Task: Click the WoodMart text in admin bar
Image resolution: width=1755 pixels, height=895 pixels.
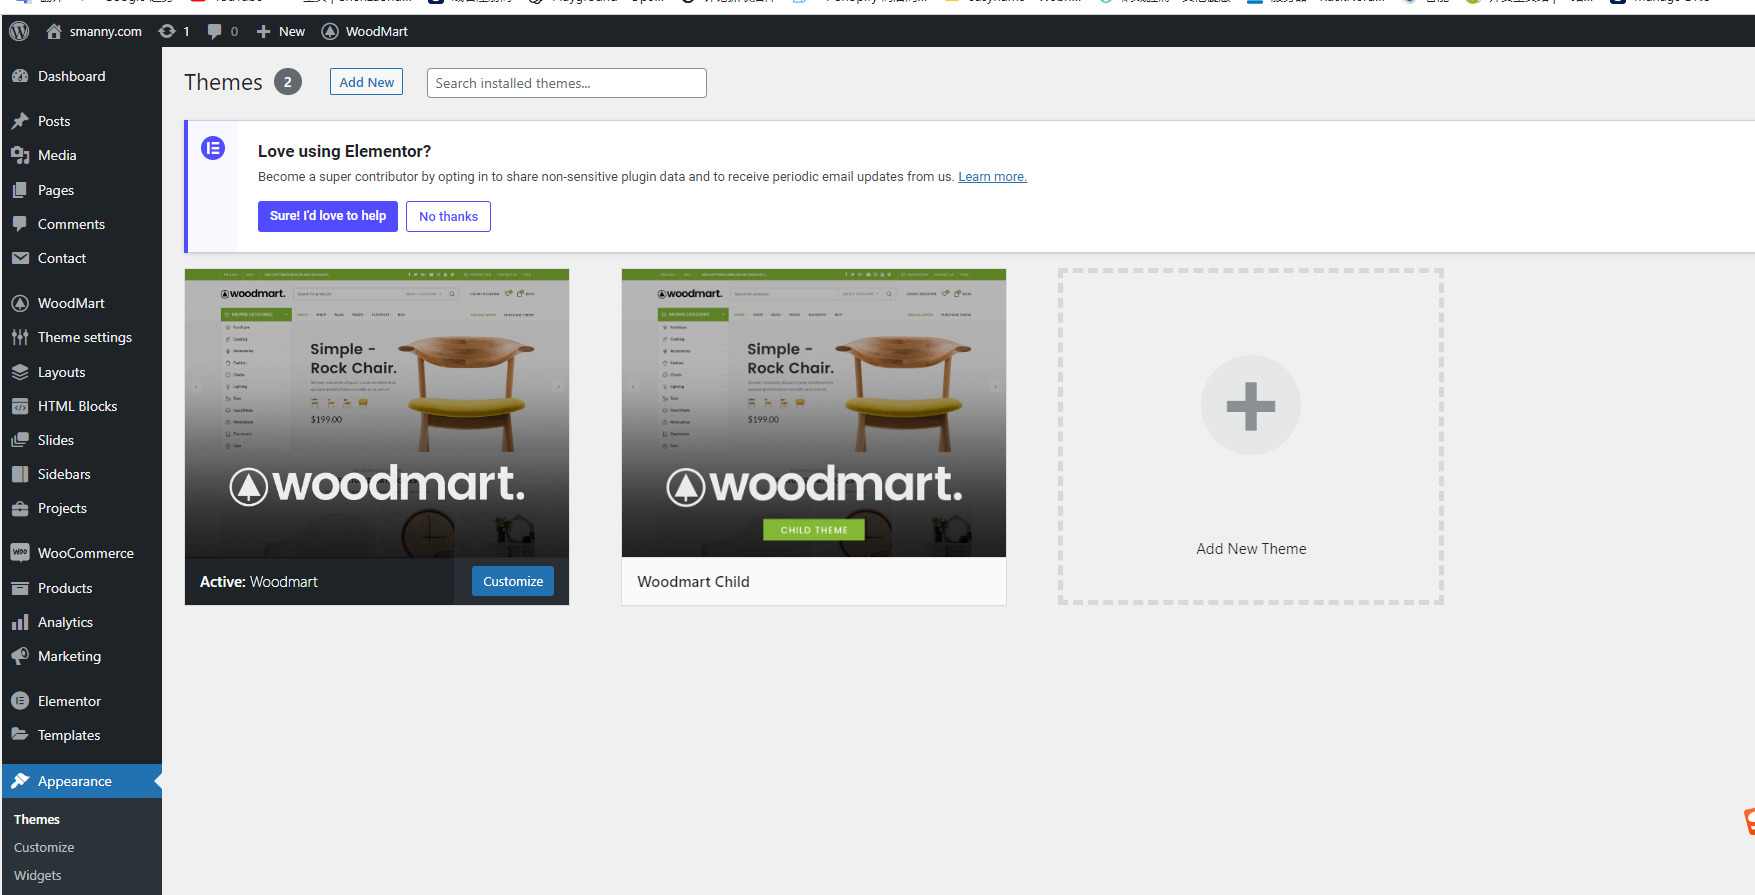Action: [377, 31]
